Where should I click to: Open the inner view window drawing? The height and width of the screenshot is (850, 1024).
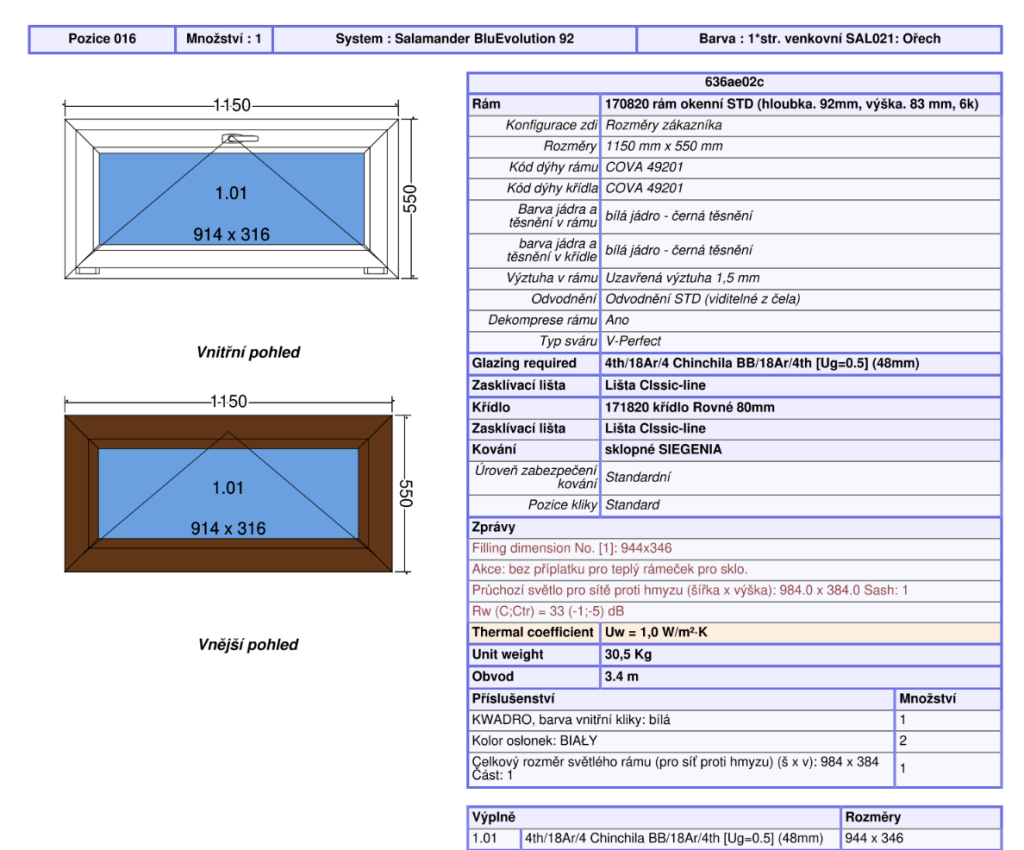point(231,199)
